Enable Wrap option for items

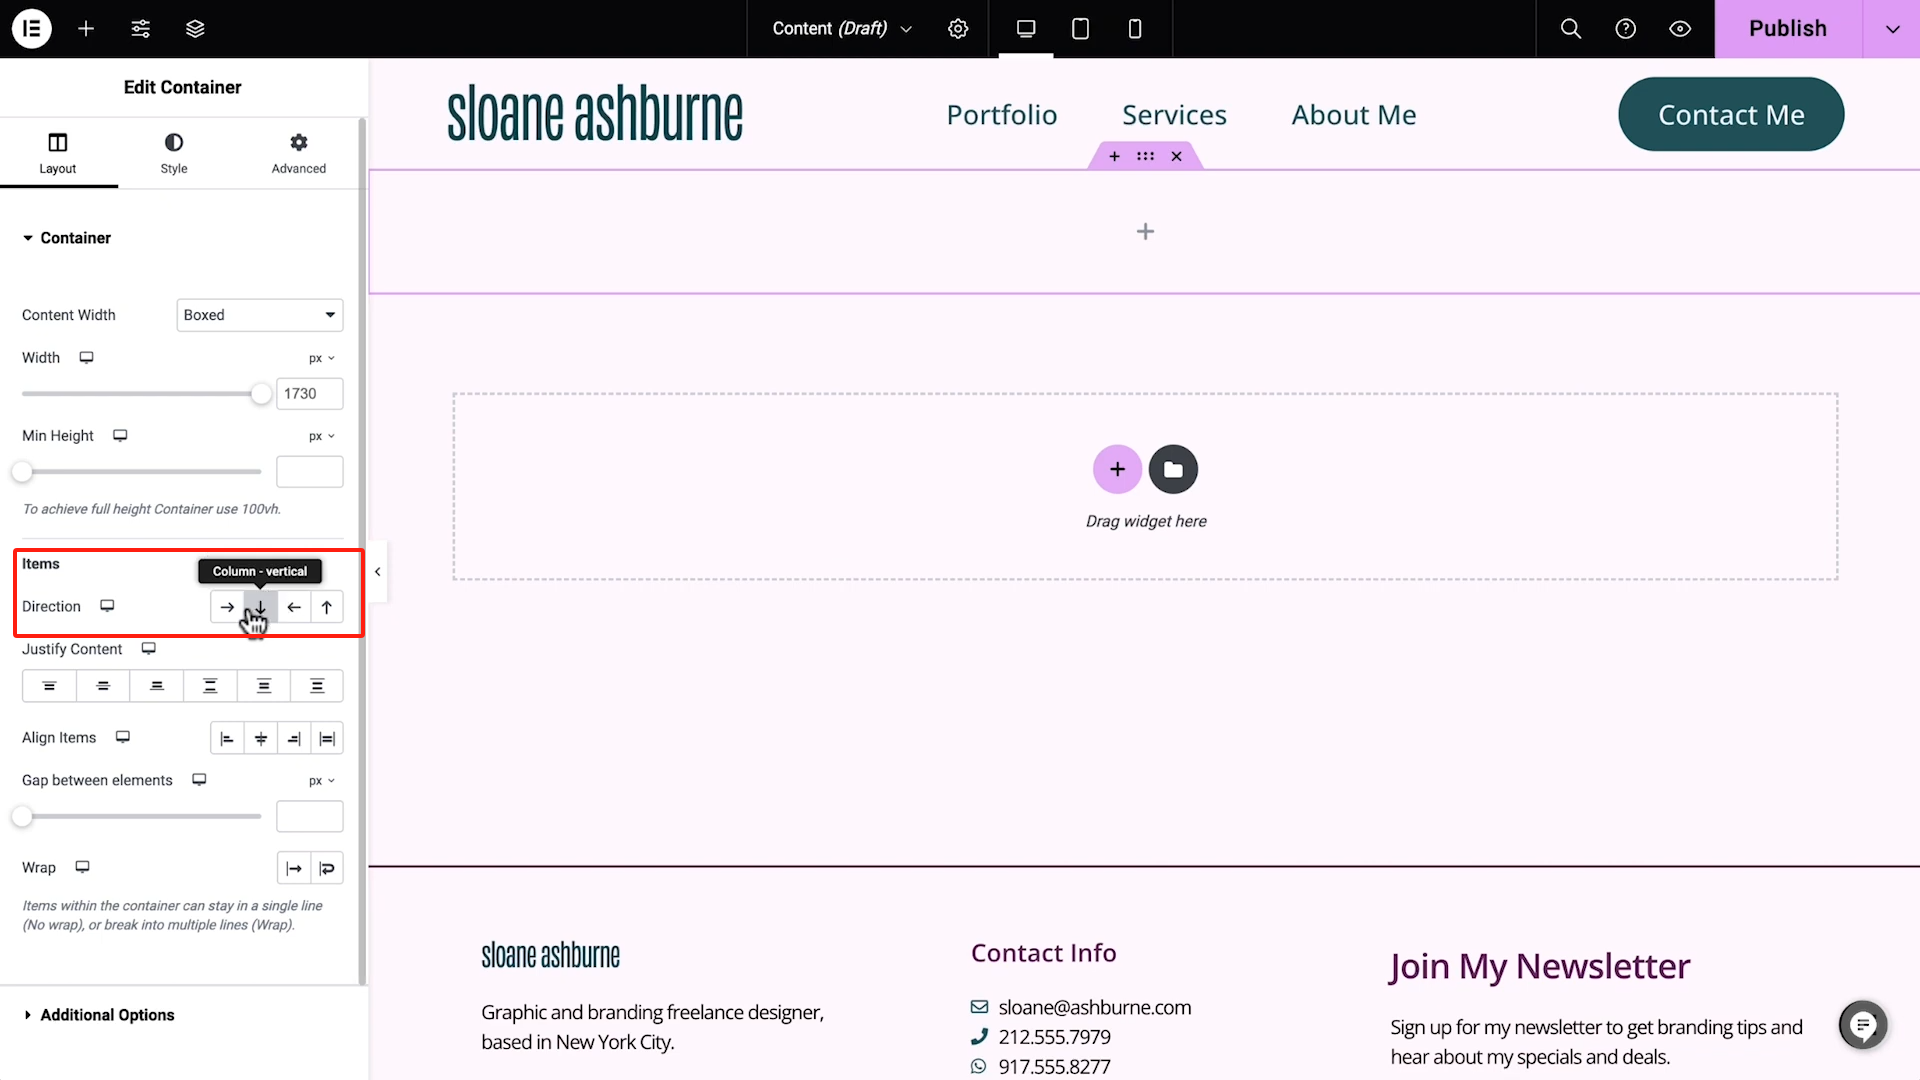click(327, 868)
